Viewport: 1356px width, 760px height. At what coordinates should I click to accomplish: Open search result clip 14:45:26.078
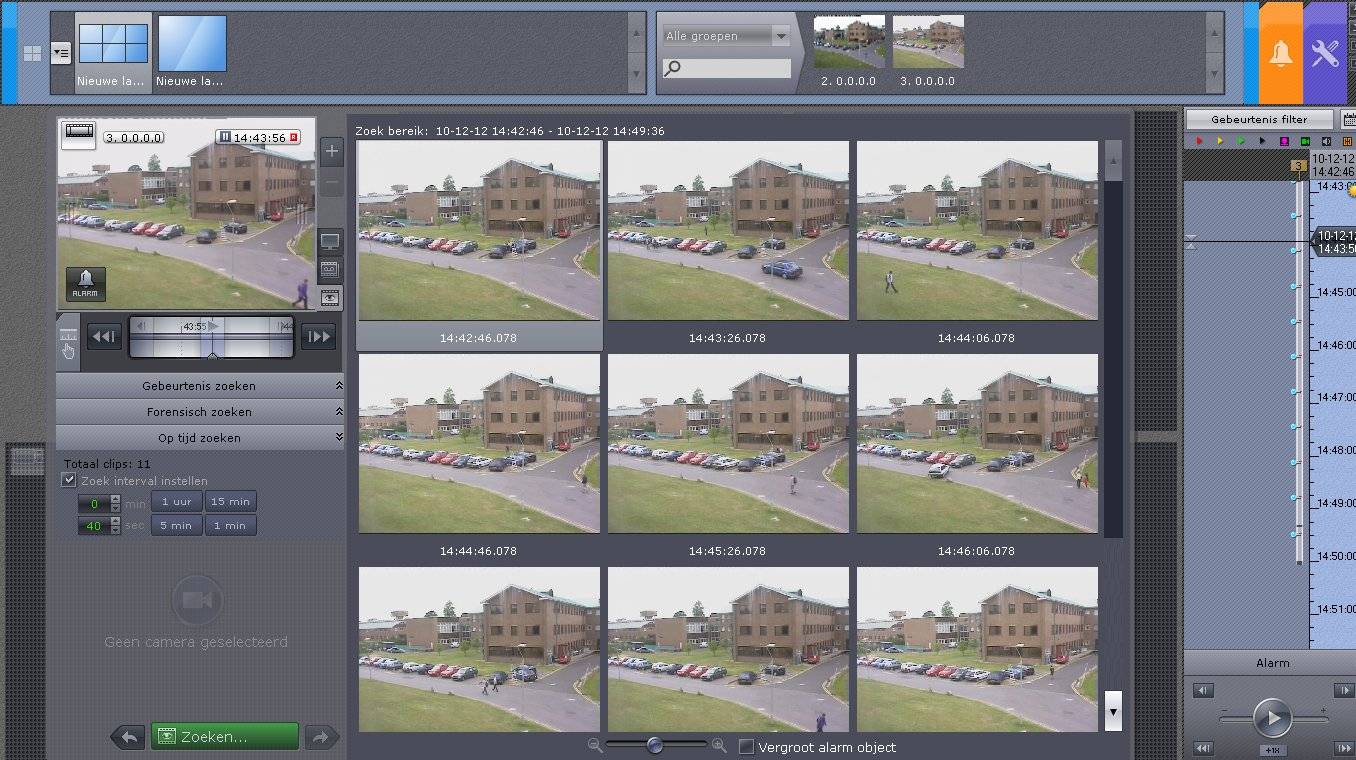pos(728,443)
